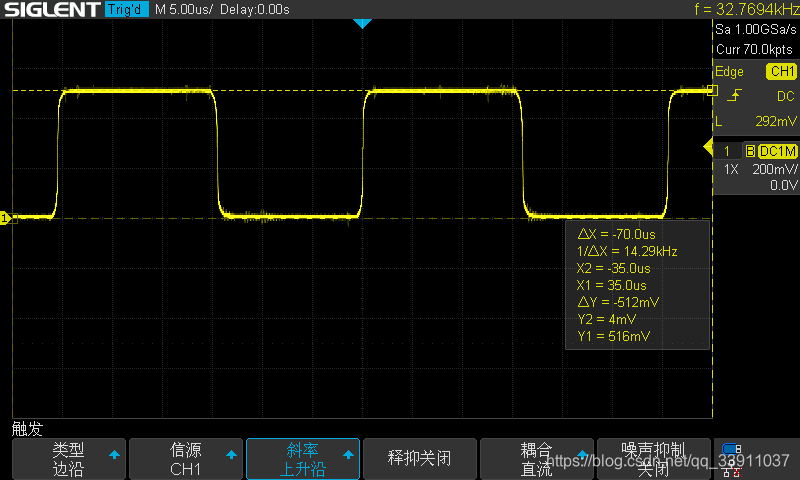This screenshot has height=480, width=800.
Task: Toggle the 释抑关闭 holdoff button
Action: click(420, 459)
